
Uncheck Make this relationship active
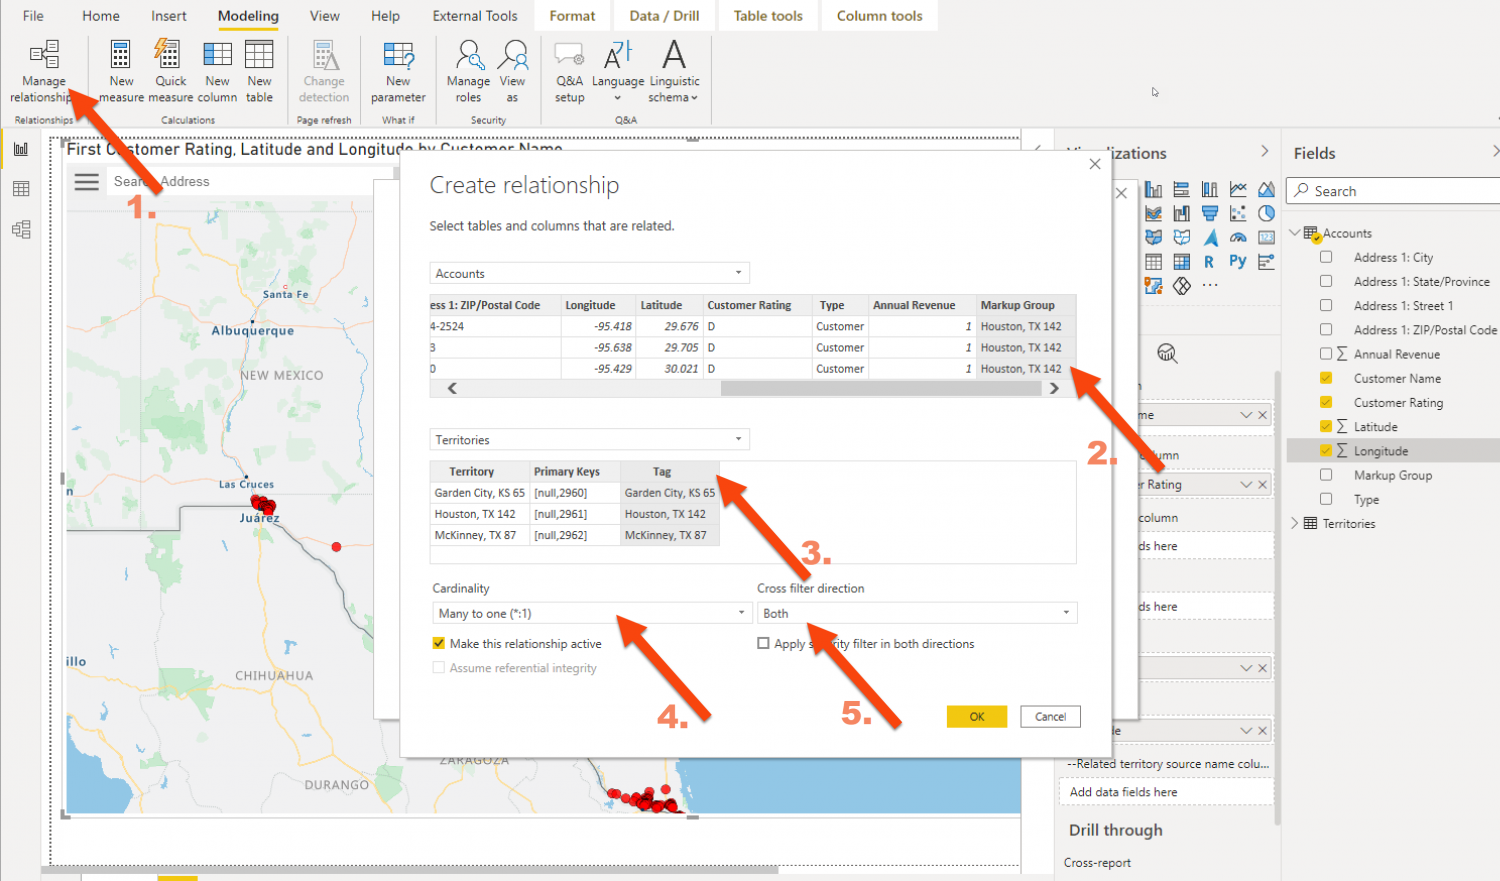click(438, 643)
